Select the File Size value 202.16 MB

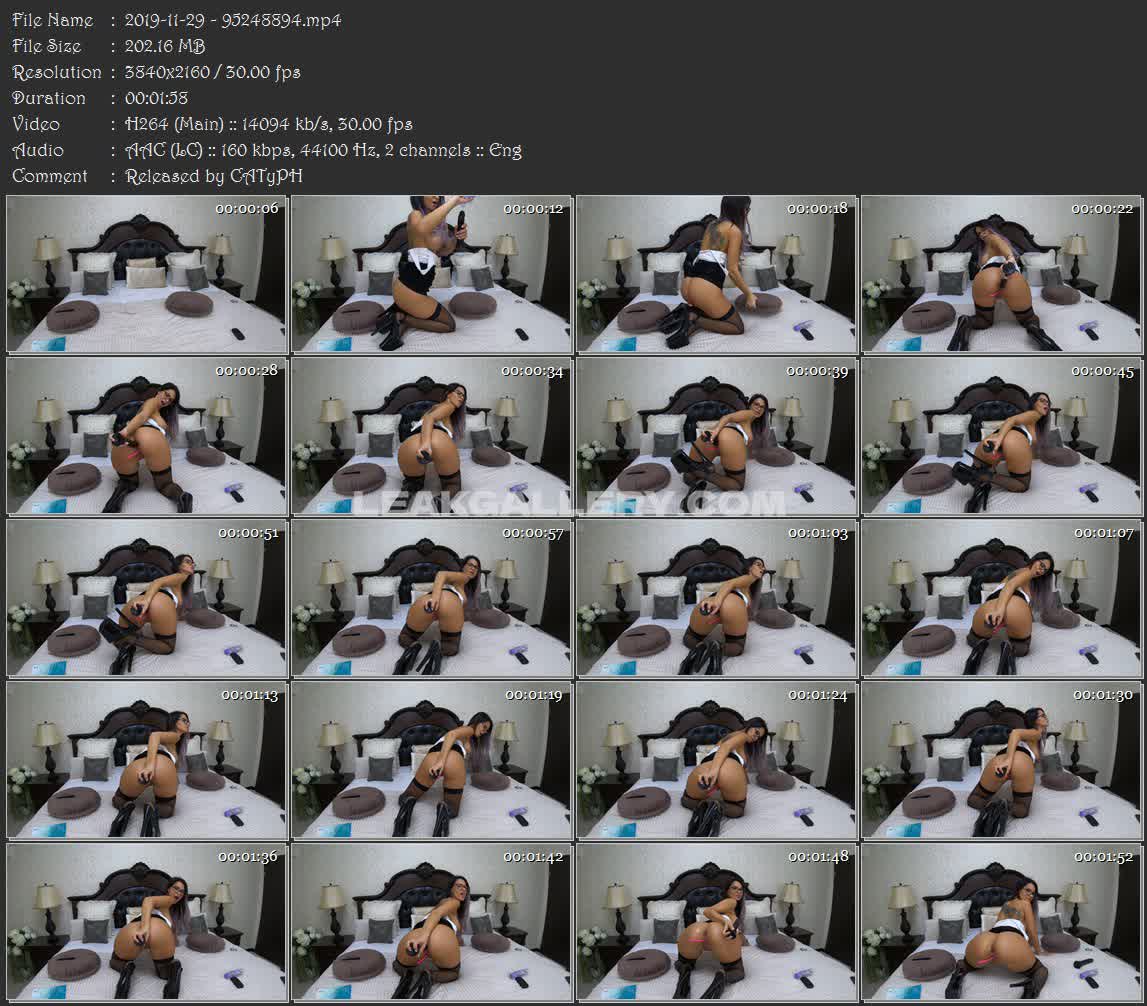(165, 46)
